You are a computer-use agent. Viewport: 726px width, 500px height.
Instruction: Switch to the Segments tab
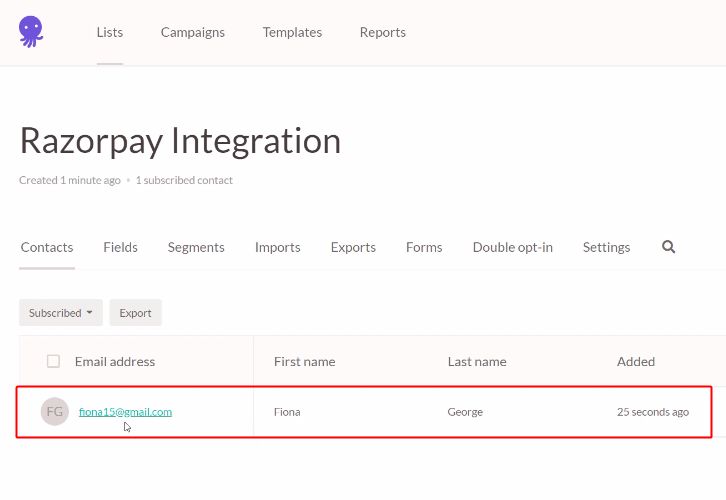pyautogui.click(x=196, y=247)
